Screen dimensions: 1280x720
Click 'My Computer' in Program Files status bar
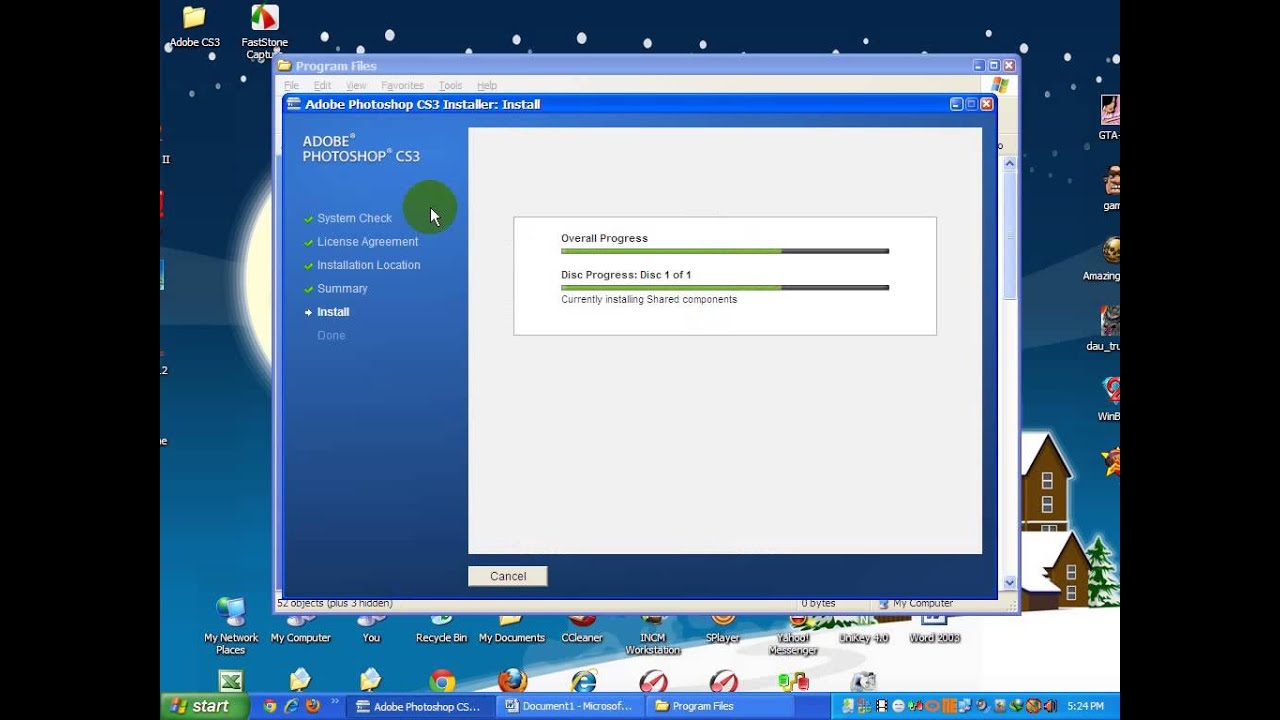[923, 604]
